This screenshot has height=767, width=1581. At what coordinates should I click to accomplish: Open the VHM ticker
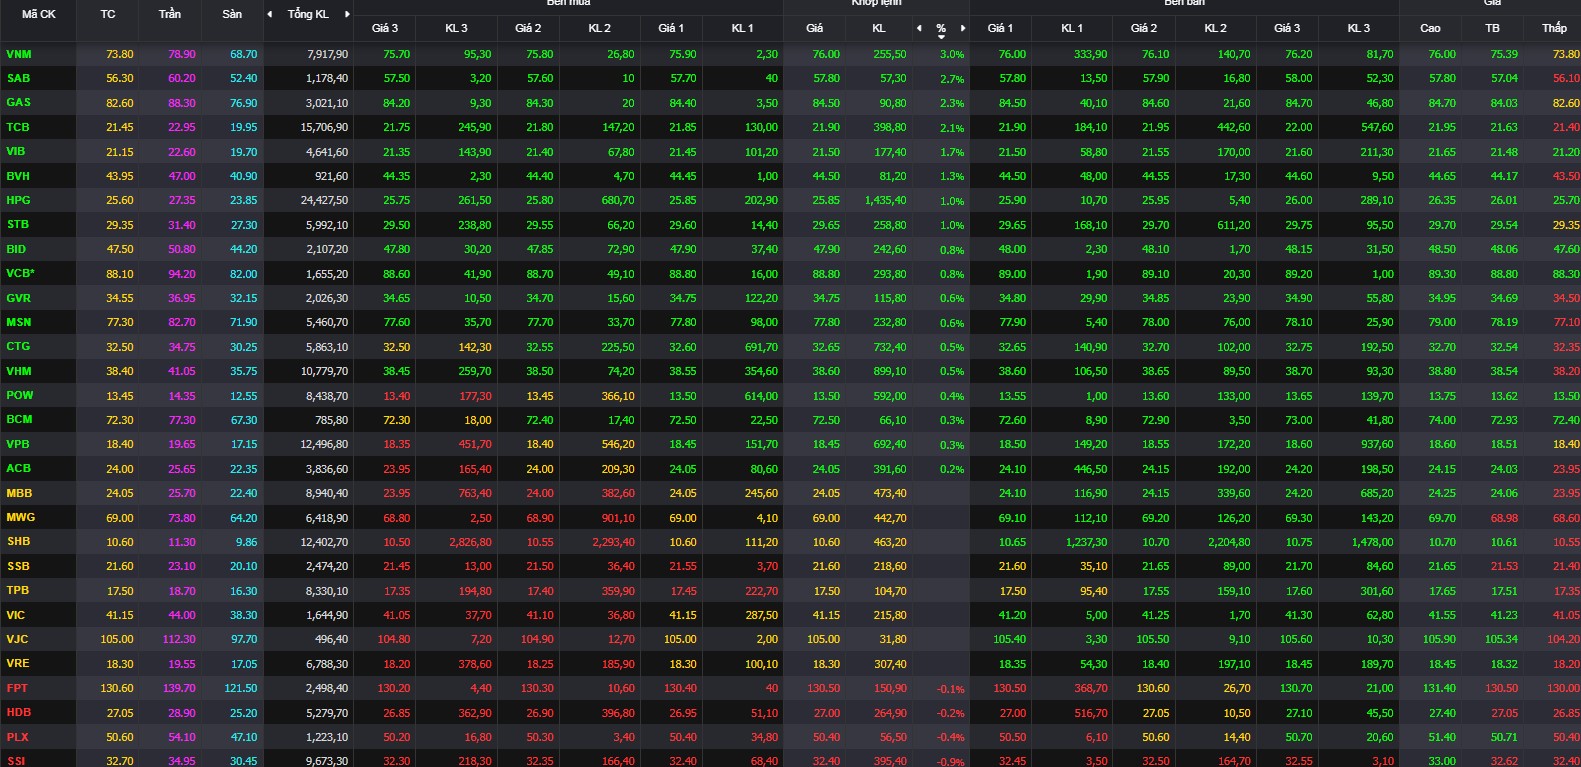[19, 371]
